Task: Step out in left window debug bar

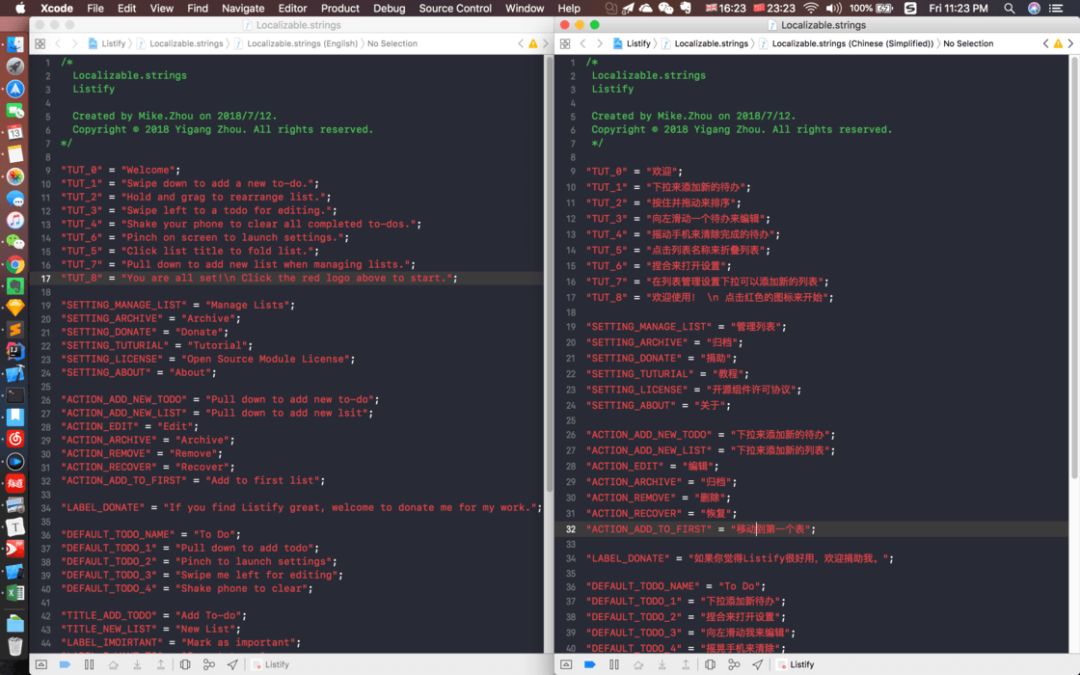Action: coord(160,665)
